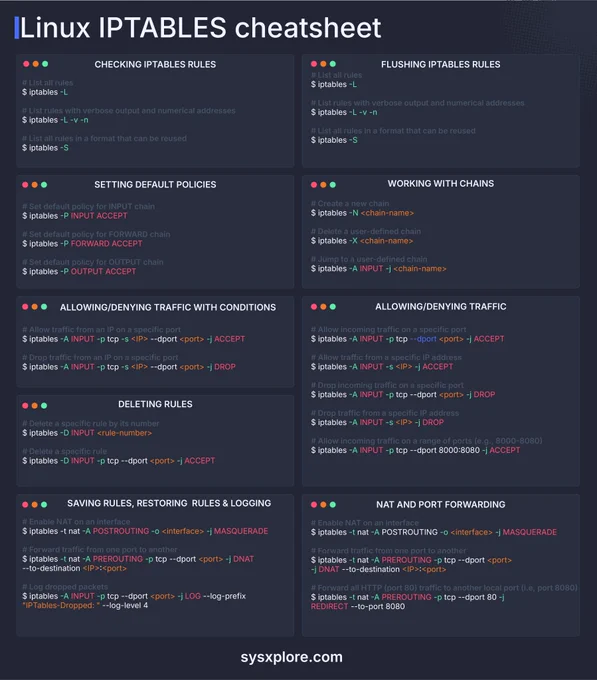Select the iptables -P INPUT ACCEPT command

tap(75, 216)
